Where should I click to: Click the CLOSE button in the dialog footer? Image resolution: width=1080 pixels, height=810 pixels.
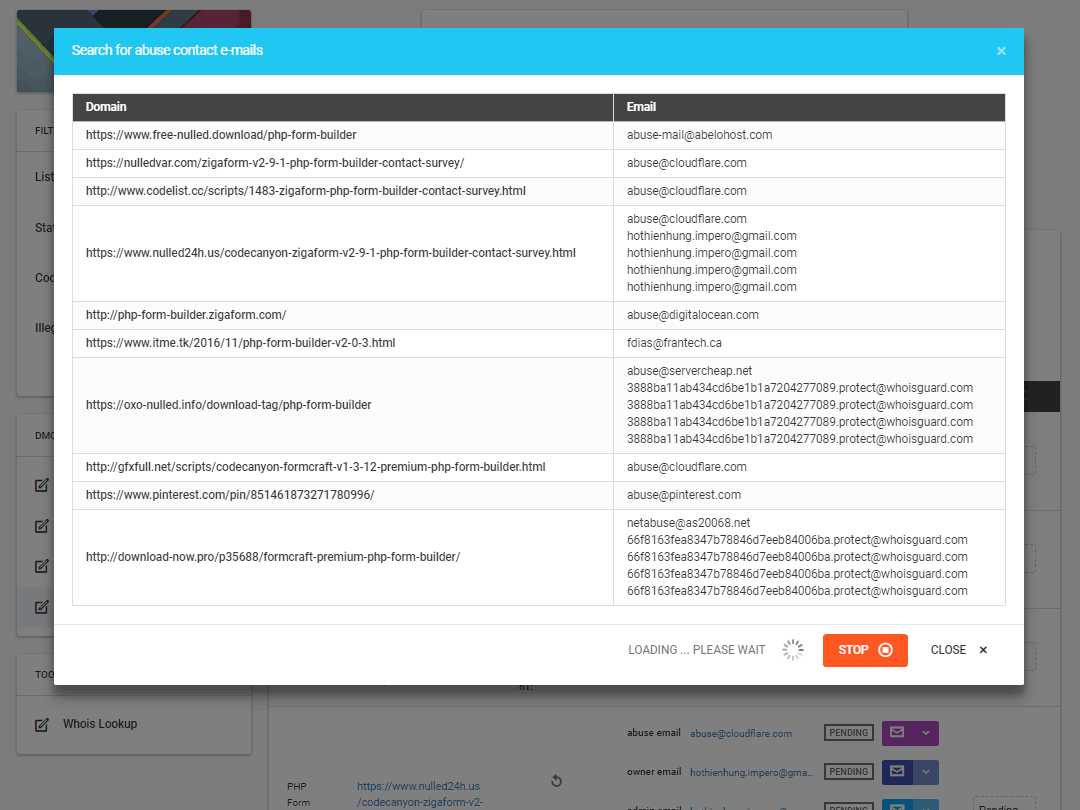click(959, 650)
